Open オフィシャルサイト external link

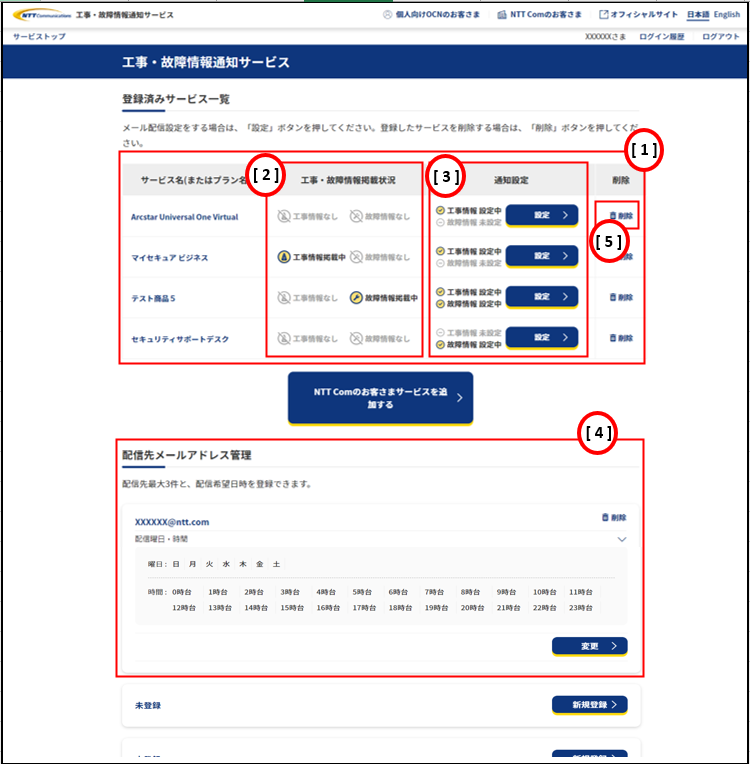click(638, 15)
